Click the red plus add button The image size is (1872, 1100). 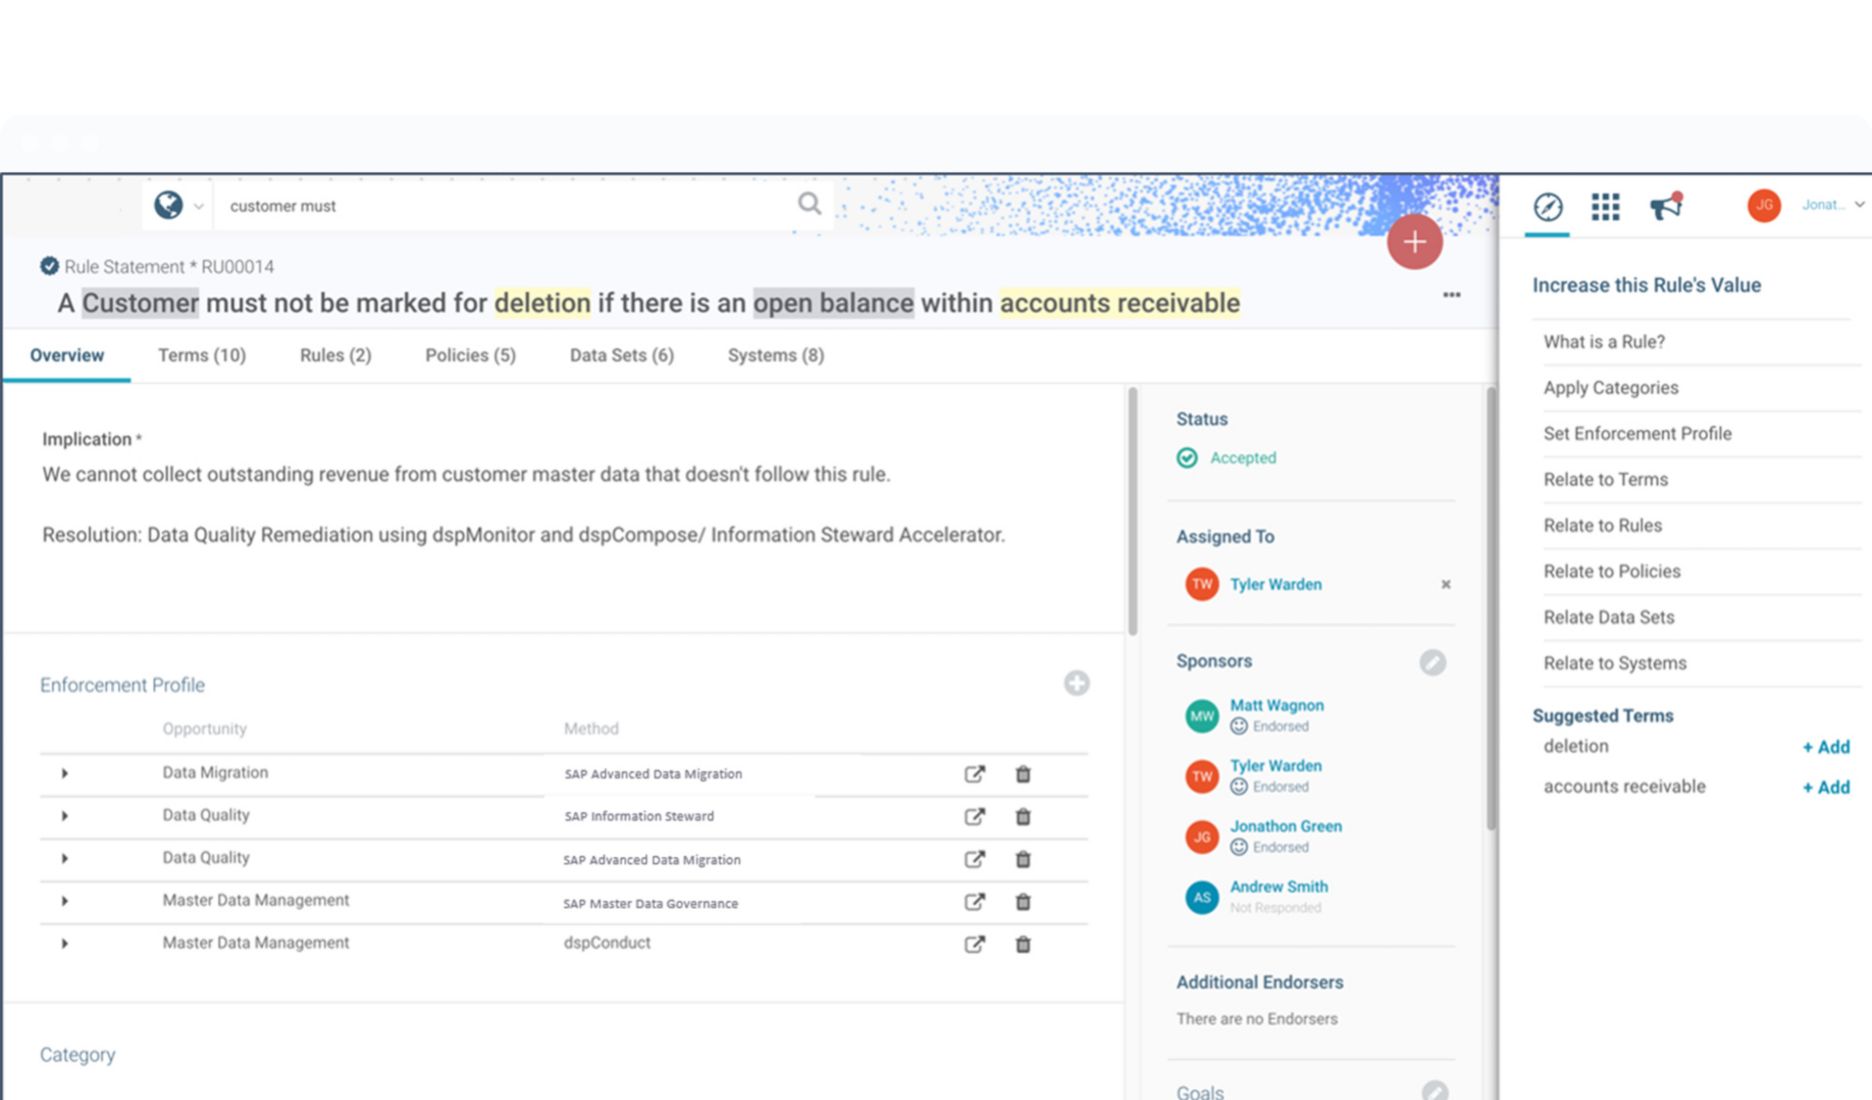coord(1414,242)
